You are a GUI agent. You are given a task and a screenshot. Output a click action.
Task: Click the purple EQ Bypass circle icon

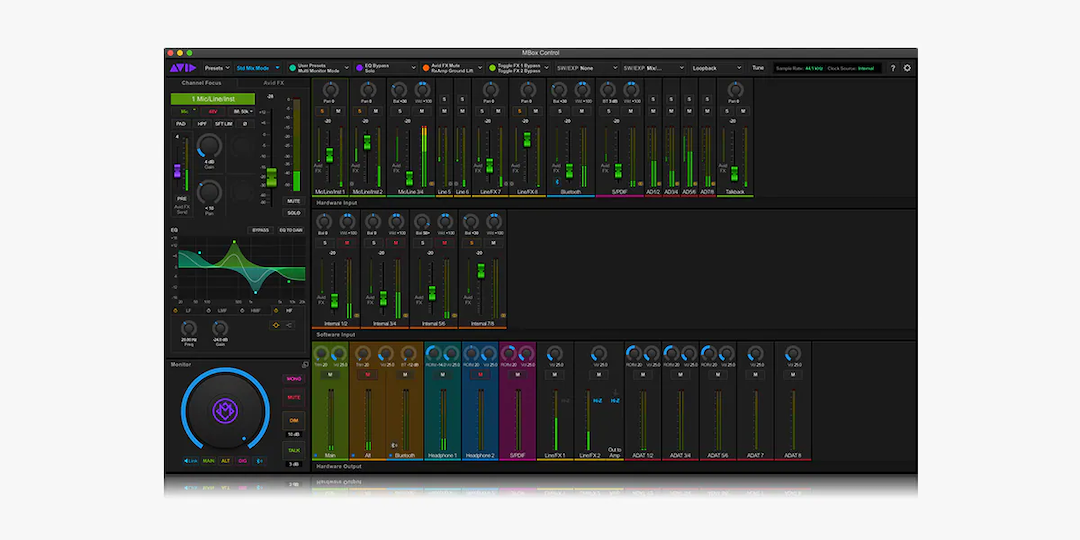pos(359,68)
